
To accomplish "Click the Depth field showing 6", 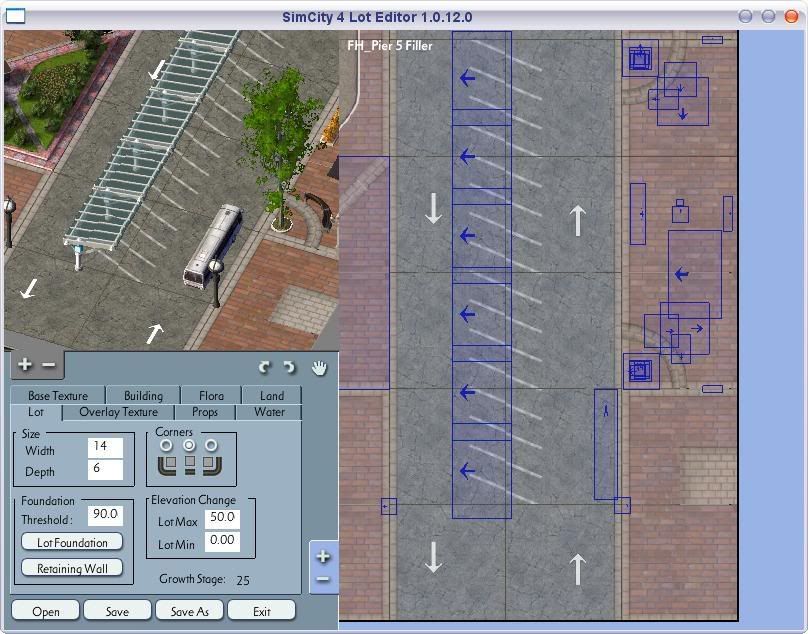I will pyautogui.click(x=106, y=470).
